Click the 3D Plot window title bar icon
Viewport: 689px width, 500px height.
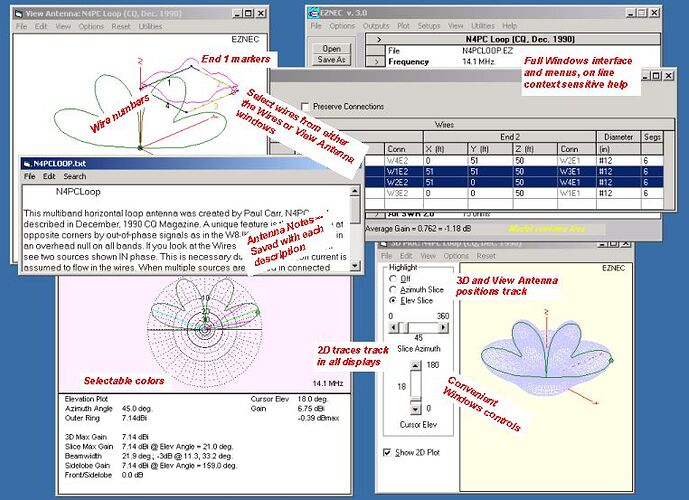384,243
